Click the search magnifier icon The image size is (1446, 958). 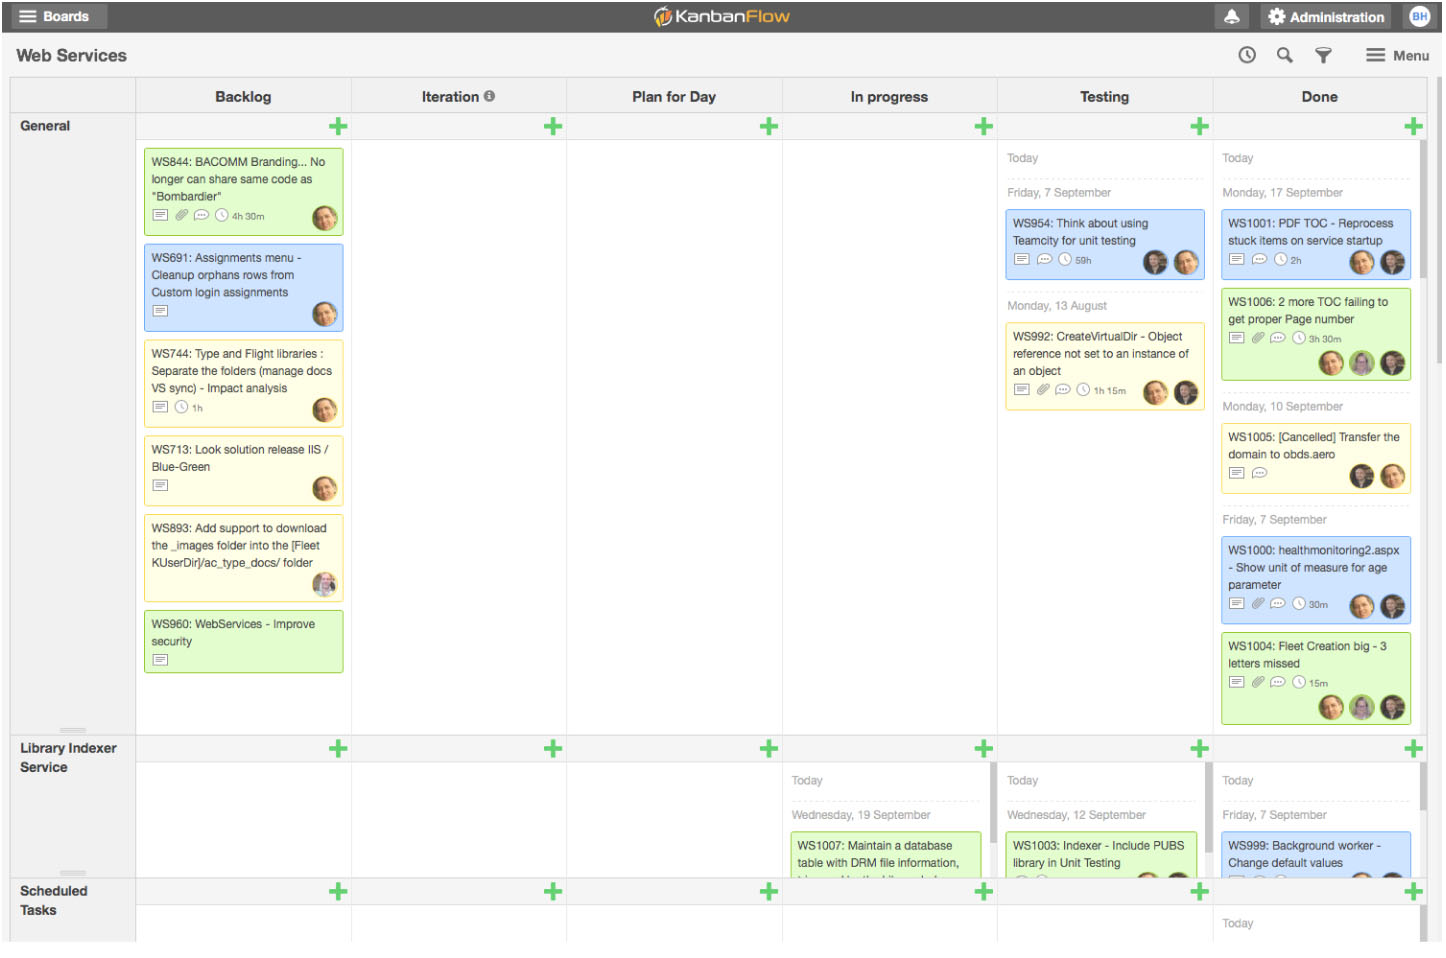click(x=1285, y=56)
